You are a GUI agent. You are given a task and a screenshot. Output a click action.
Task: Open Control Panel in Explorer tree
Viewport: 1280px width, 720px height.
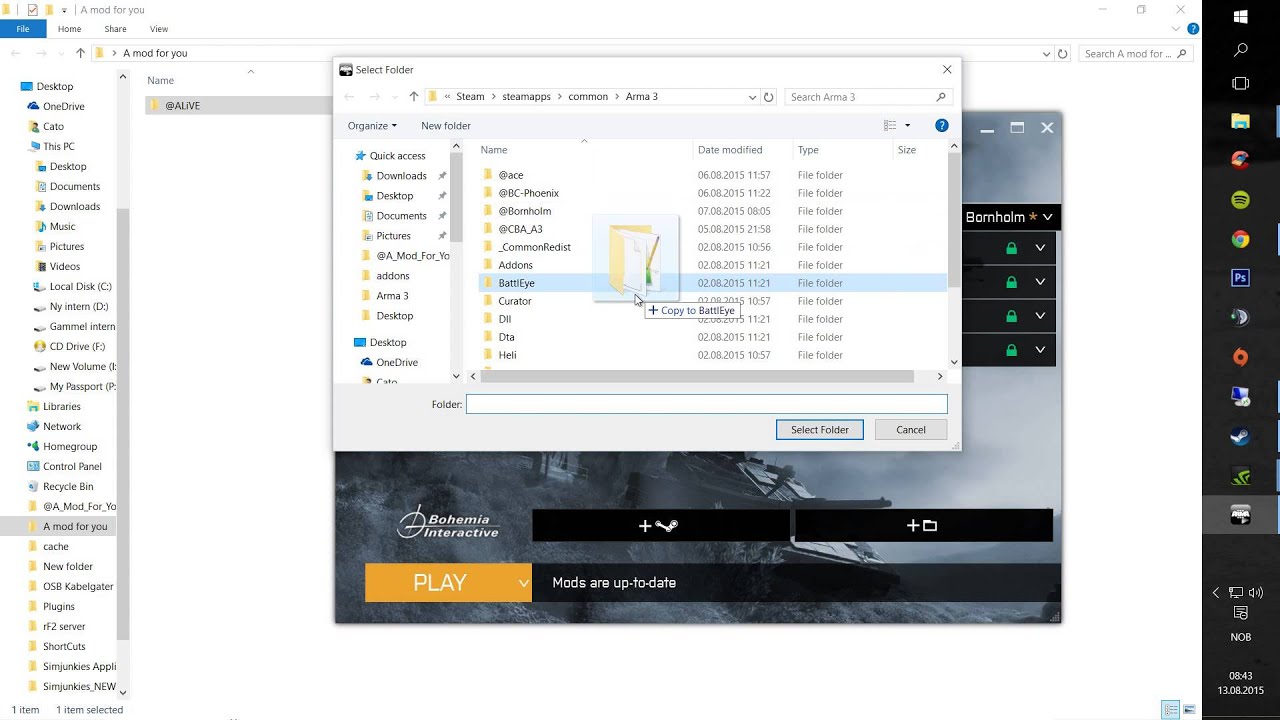72,466
